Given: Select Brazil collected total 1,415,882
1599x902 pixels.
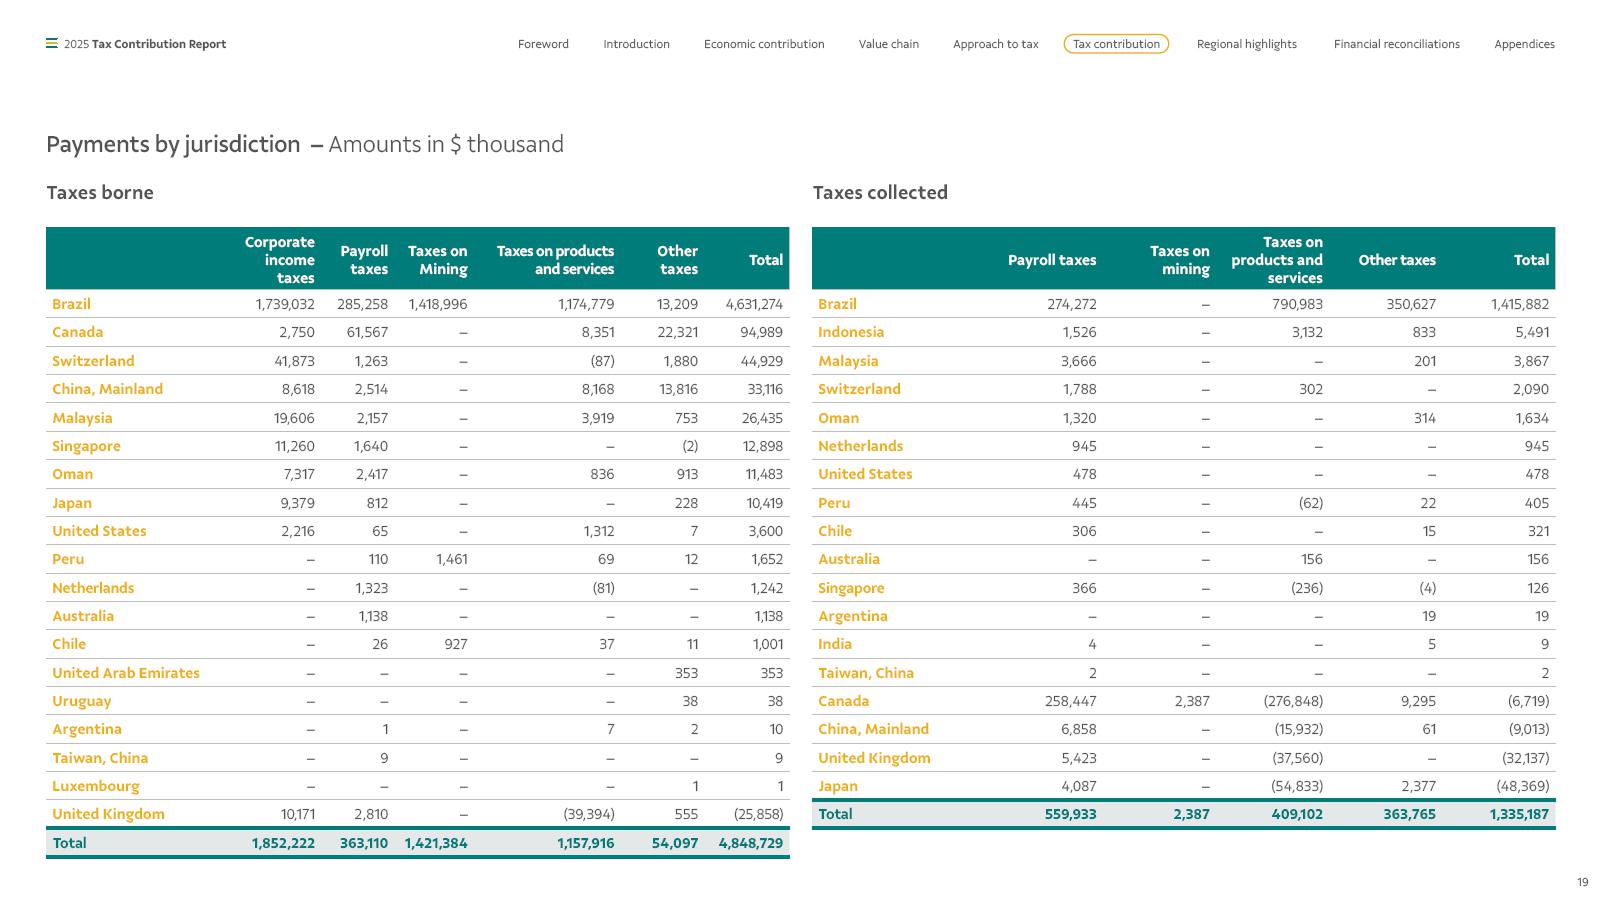Looking at the screenshot, I should 1520,304.
